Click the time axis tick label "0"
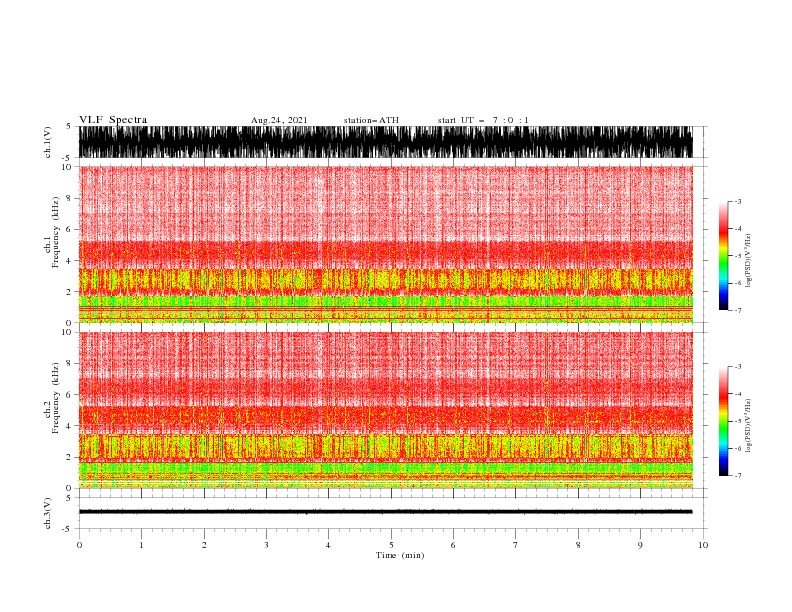Image resolution: width=792 pixels, height=612 pixels. point(79,545)
